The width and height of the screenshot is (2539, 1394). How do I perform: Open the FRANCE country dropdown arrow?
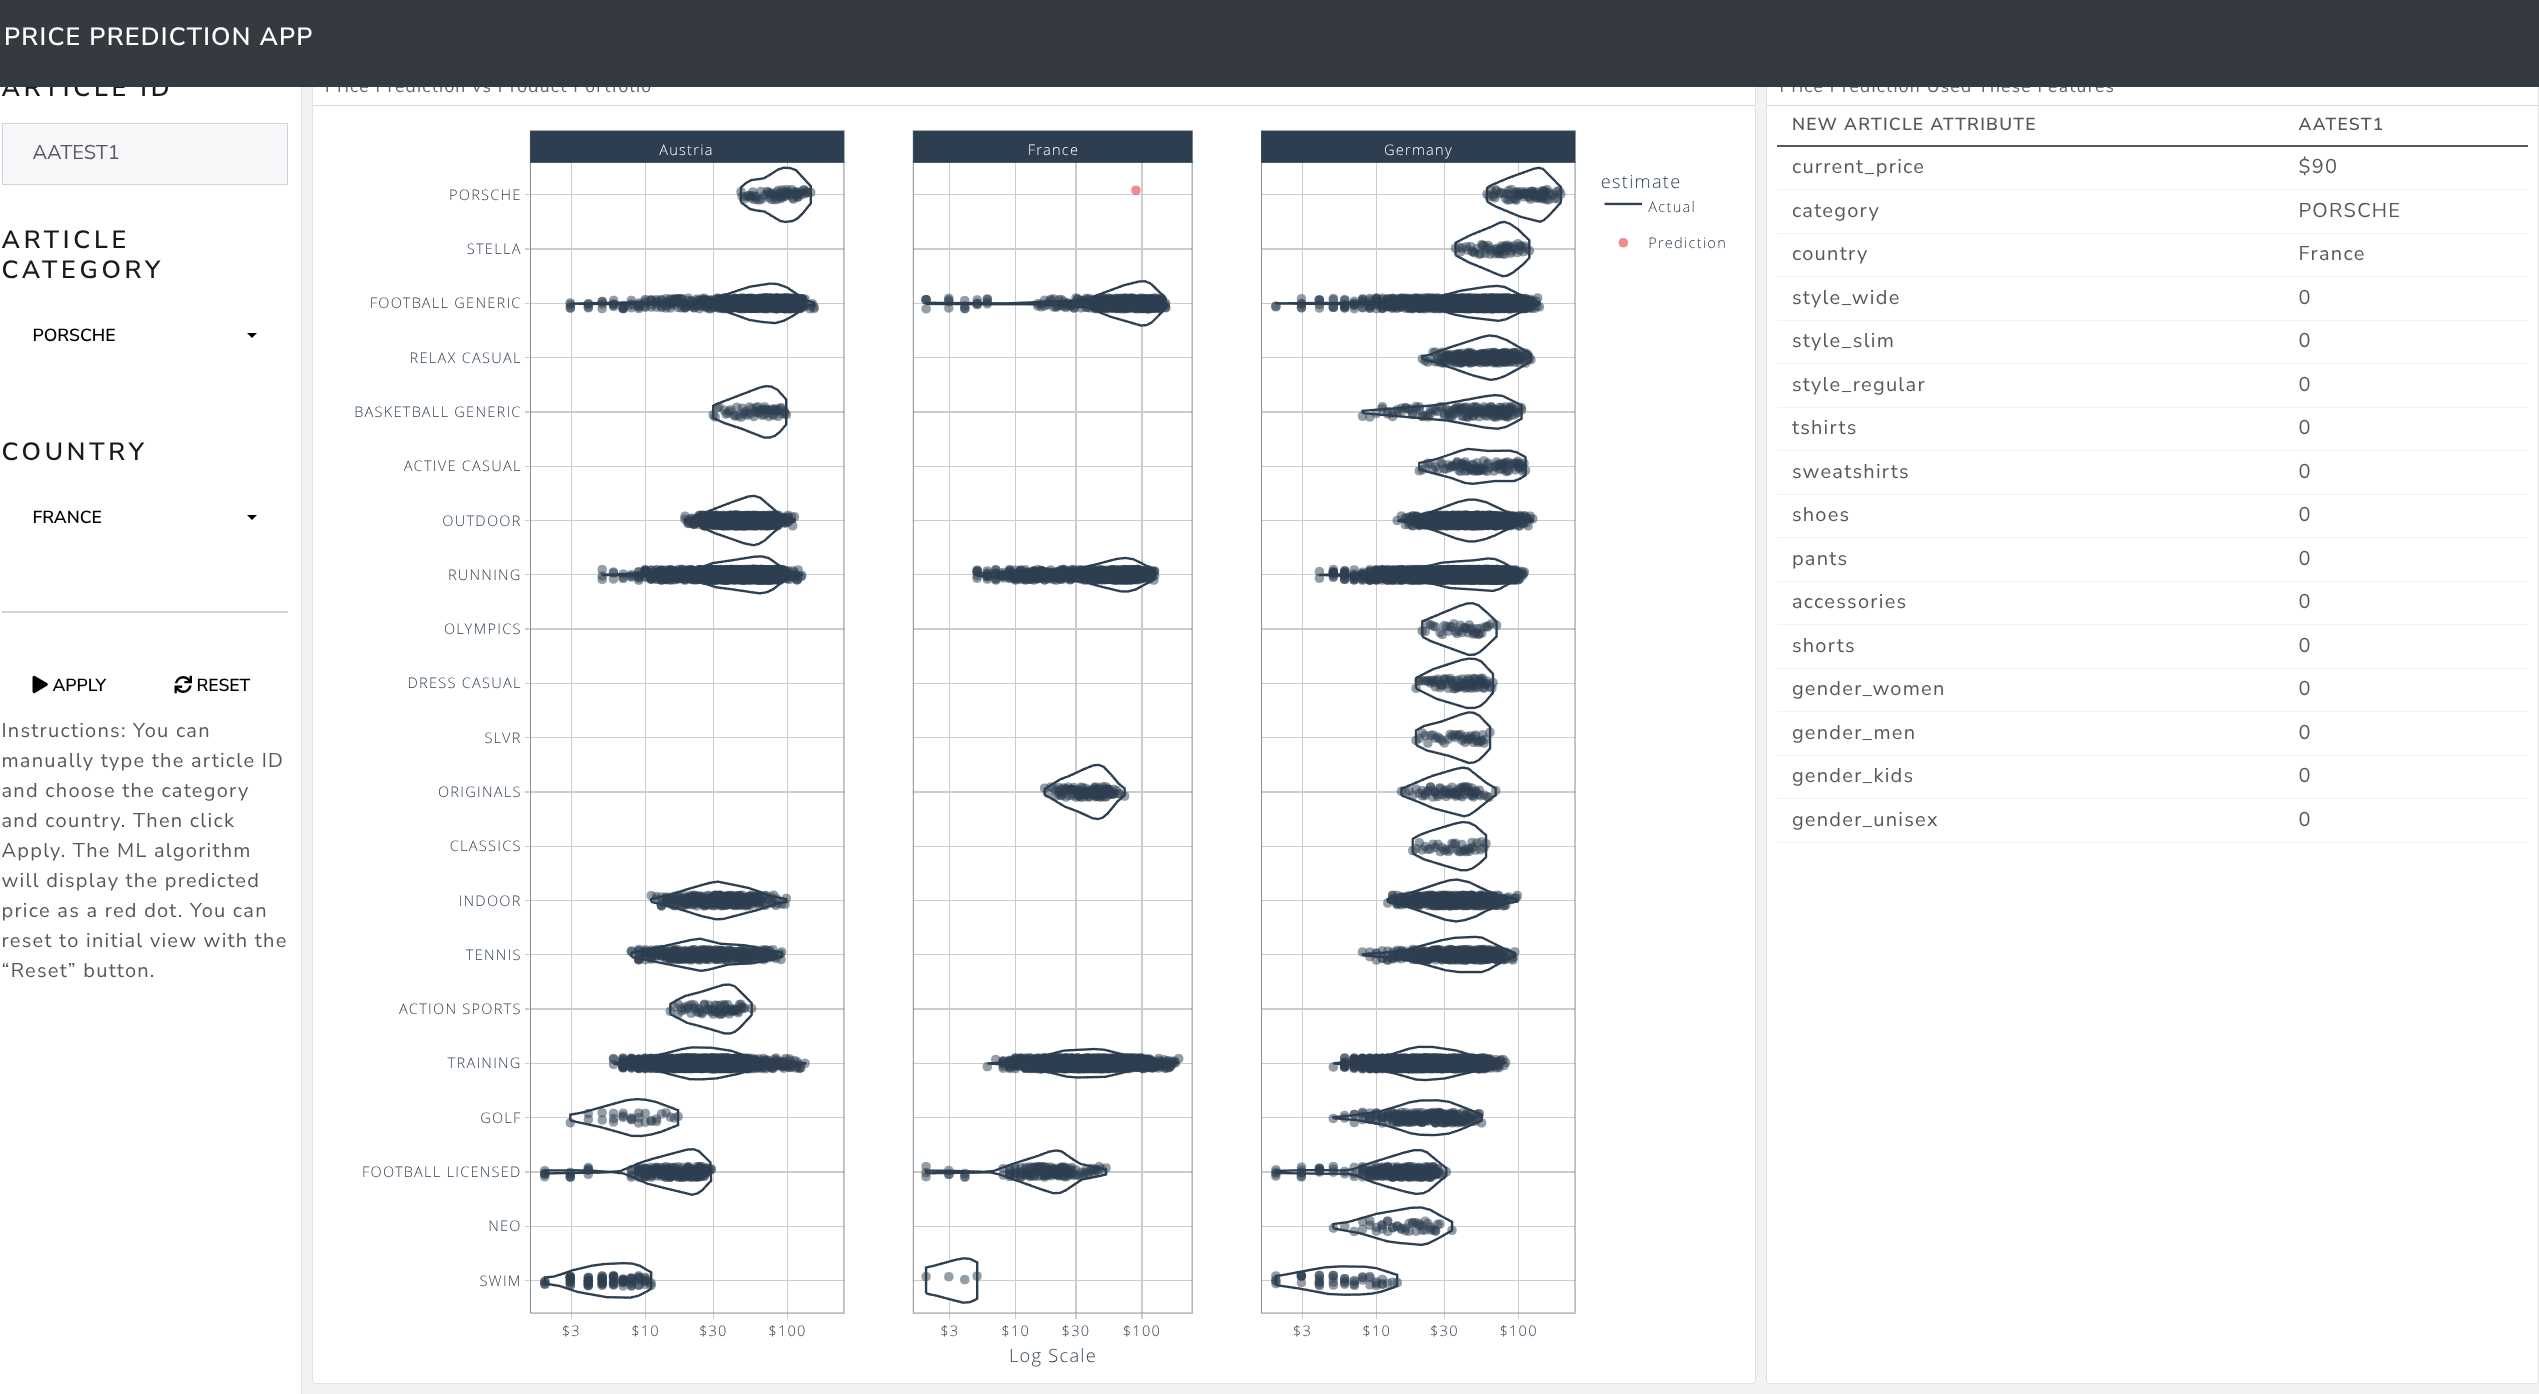click(x=252, y=518)
